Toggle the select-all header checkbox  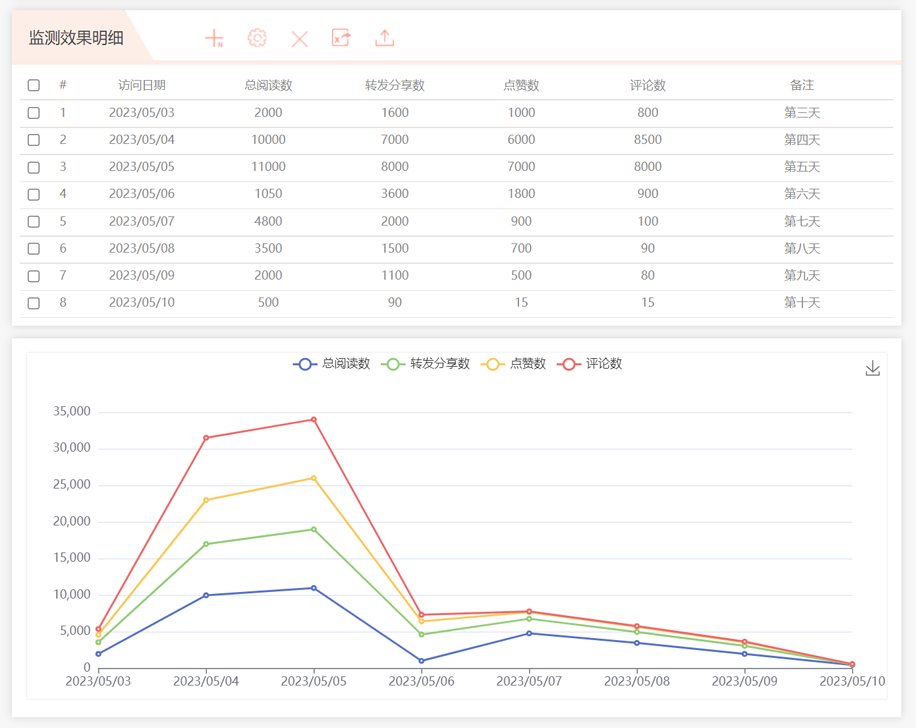[x=34, y=85]
